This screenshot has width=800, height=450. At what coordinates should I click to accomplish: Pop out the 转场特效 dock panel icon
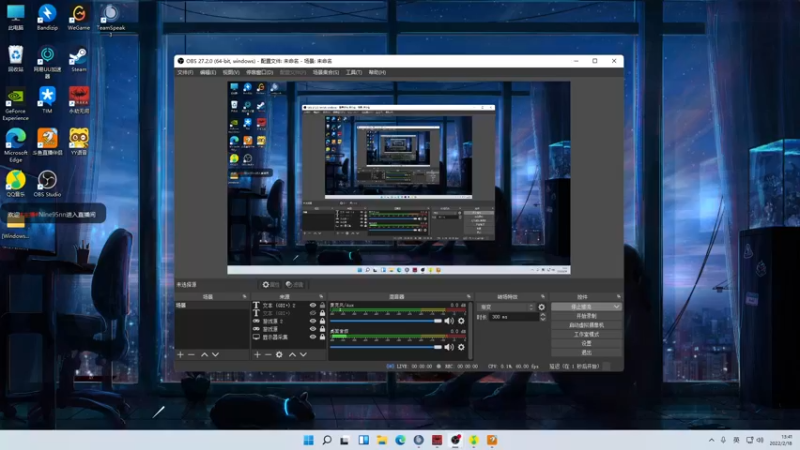pyautogui.click(x=542, y=296)
